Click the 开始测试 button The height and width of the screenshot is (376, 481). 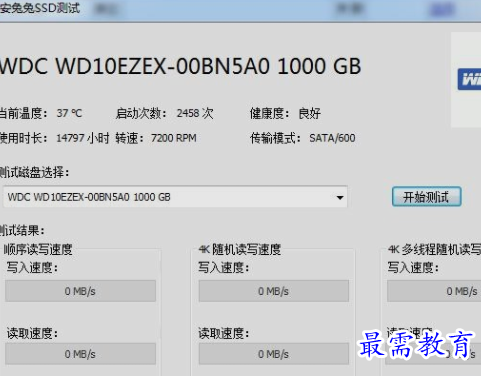(x=426, y=197)
